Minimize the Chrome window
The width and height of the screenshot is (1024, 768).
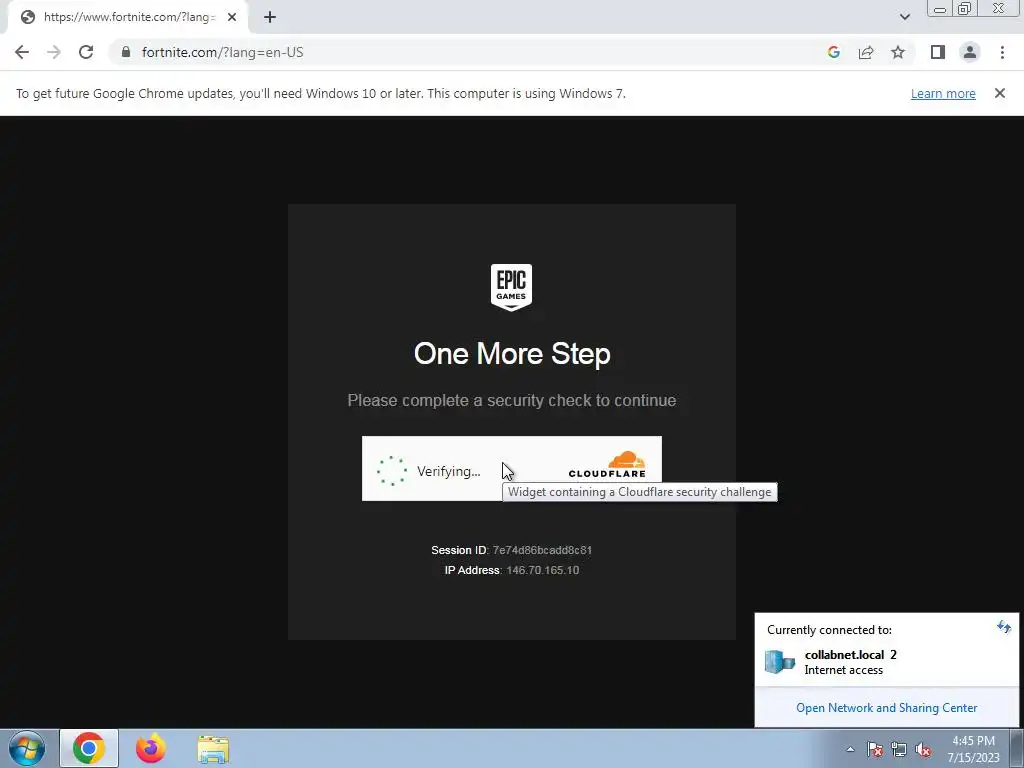(940, 8)
